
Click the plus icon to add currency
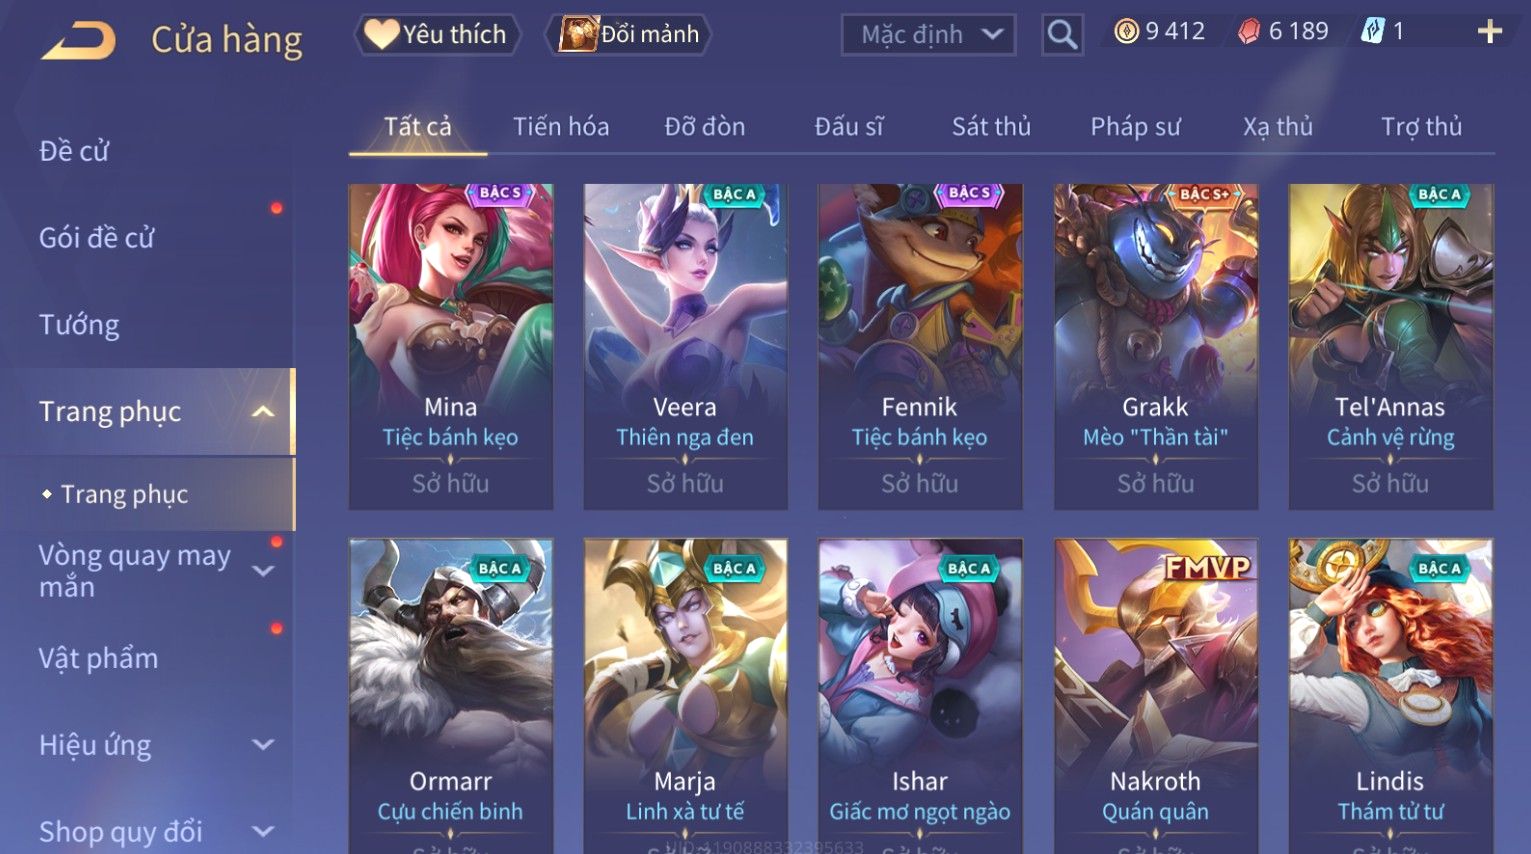coord(1489,32)
